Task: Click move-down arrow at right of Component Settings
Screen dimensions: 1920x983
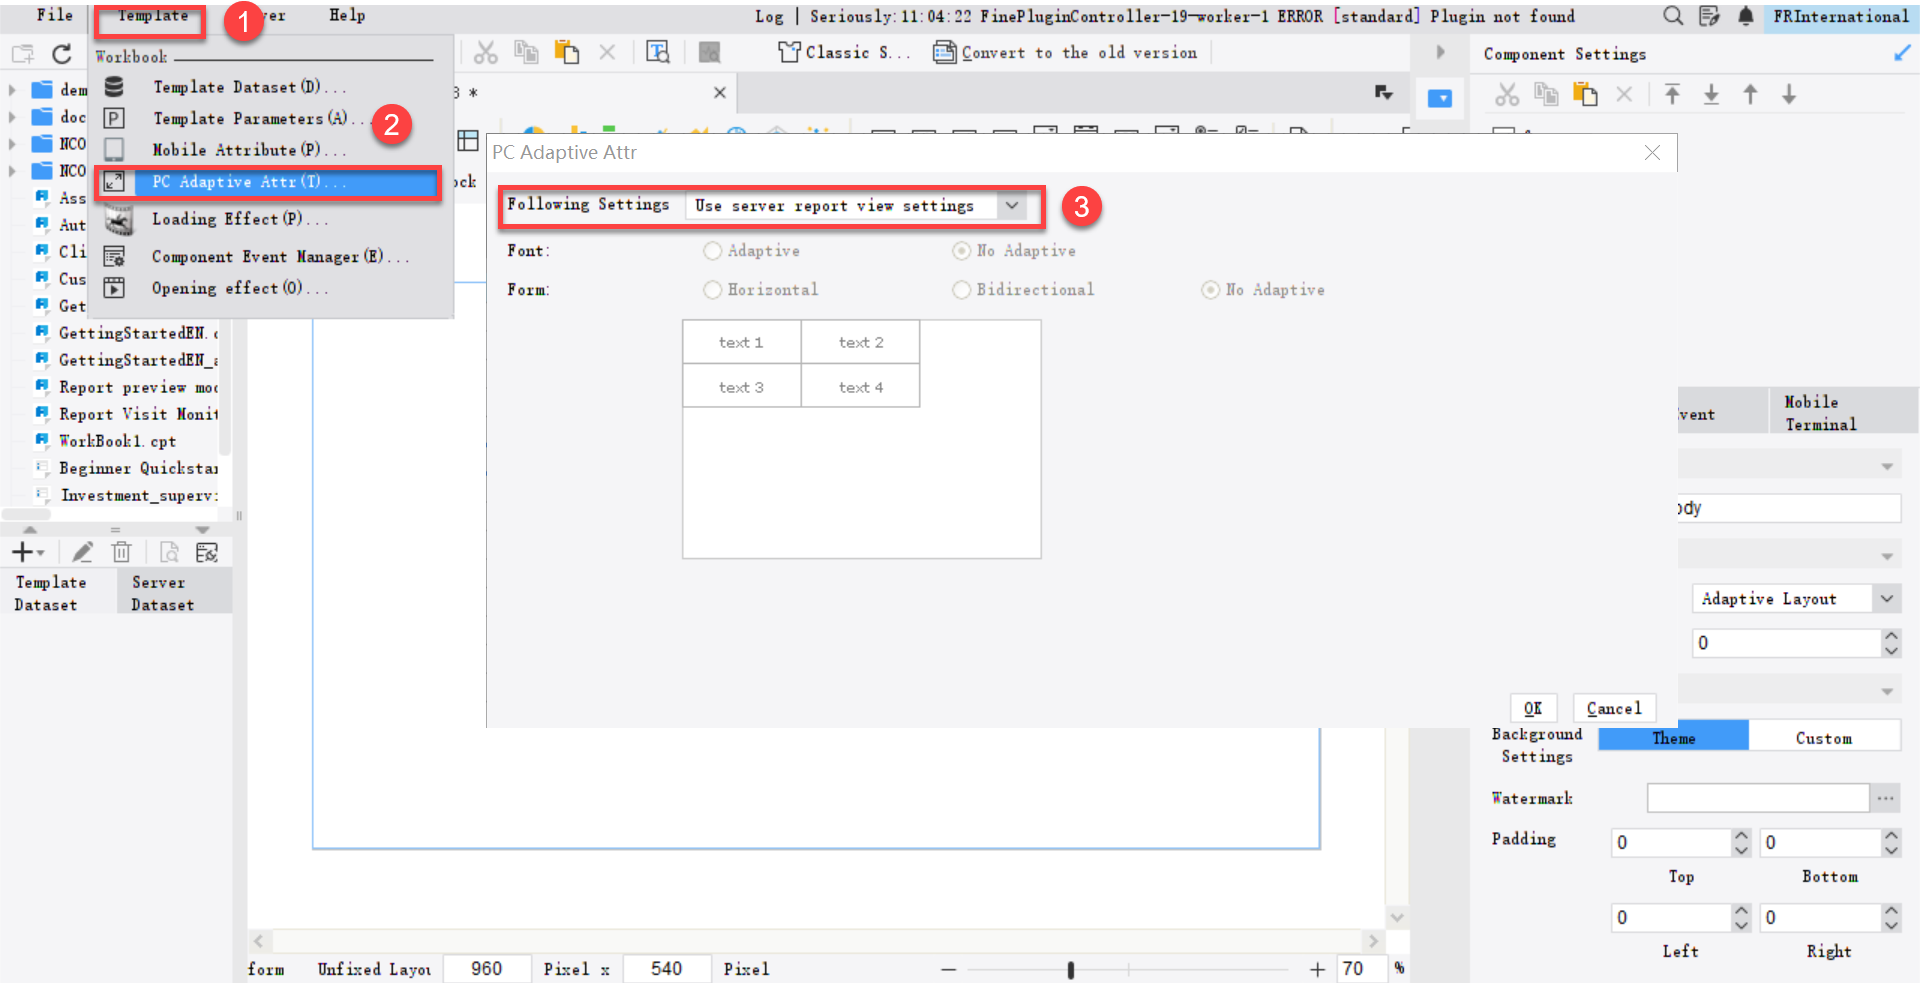Action: tap(1789, 94)
